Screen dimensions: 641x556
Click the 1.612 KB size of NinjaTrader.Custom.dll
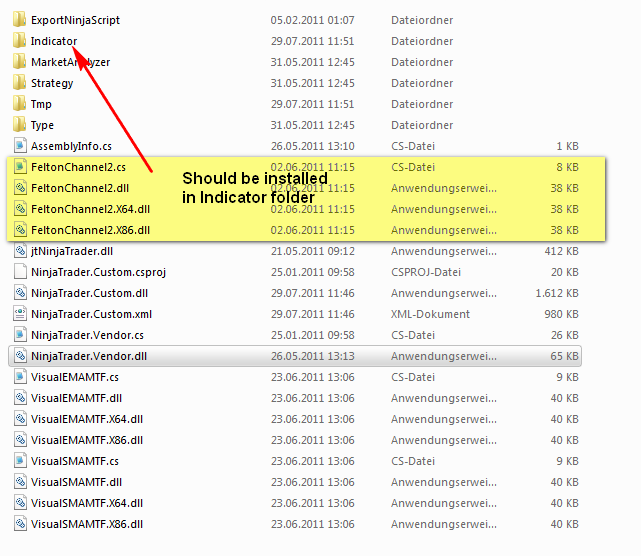(x=557, y=293)
